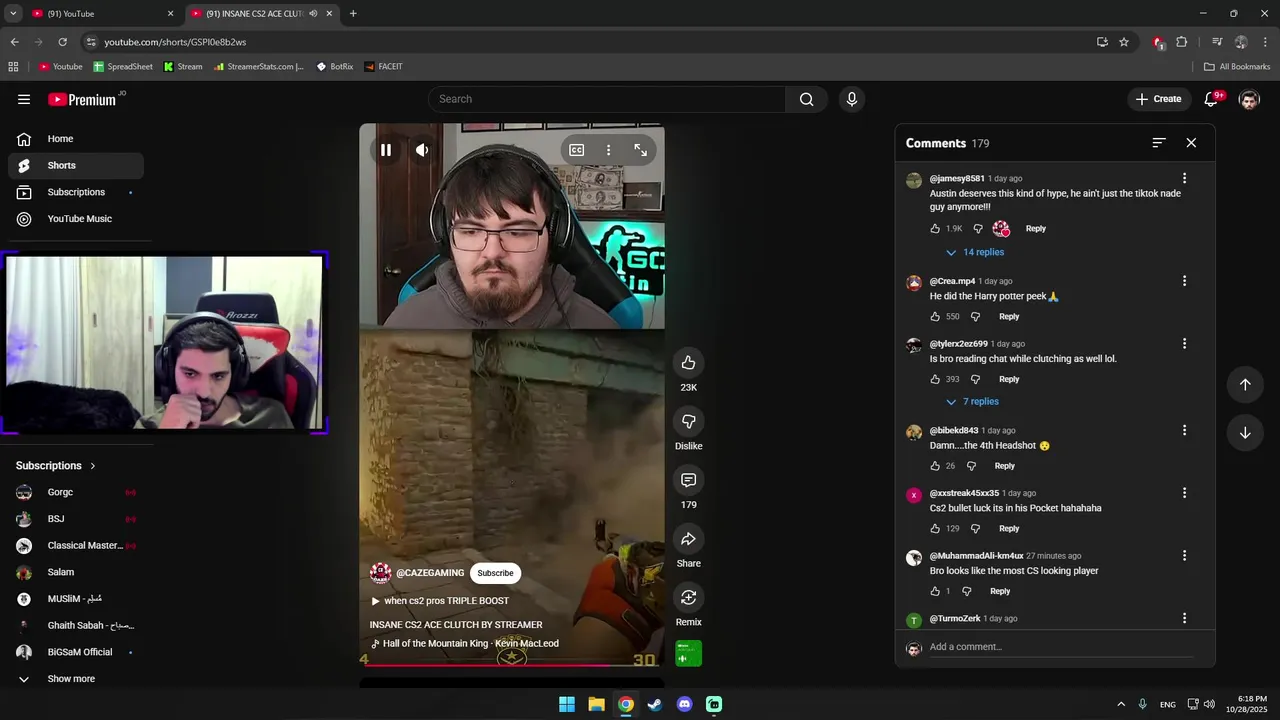Viewport: 1280px width, 720px height.
Task: Expand 7 replies under tylerx2ez699's comment
Action: click(972, 402)
